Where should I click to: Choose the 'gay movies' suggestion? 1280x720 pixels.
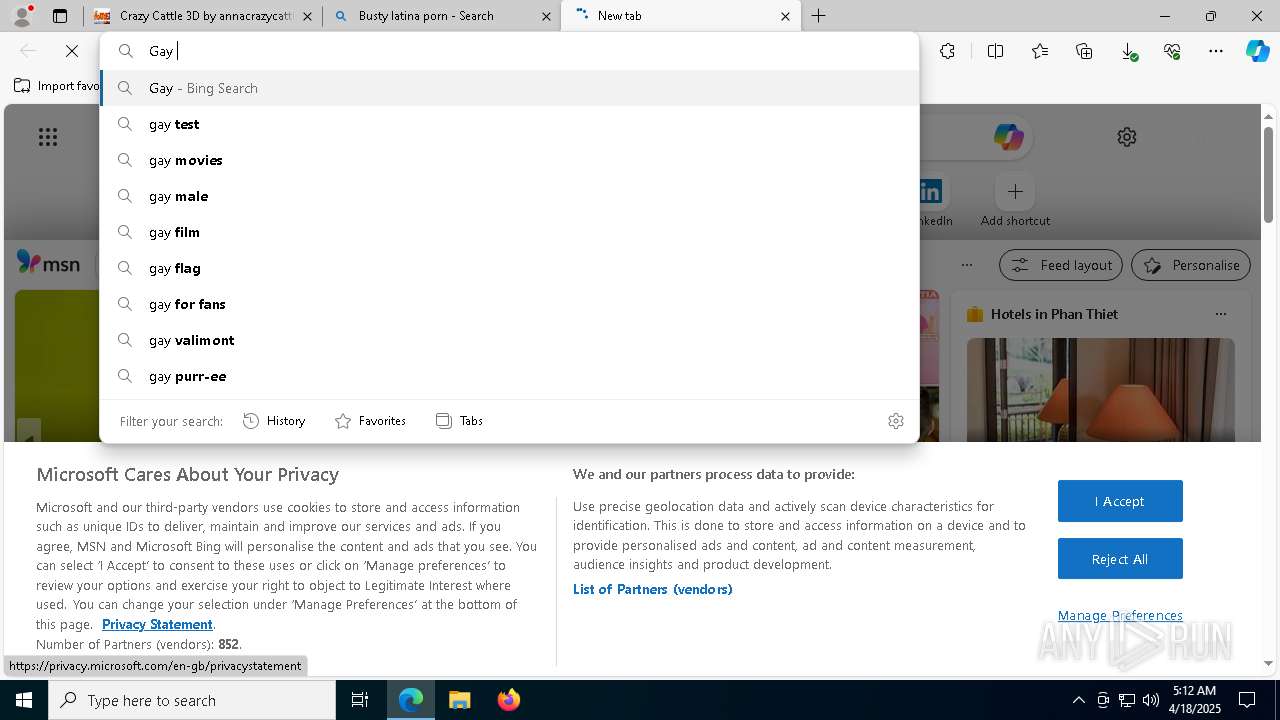(509, 160)
